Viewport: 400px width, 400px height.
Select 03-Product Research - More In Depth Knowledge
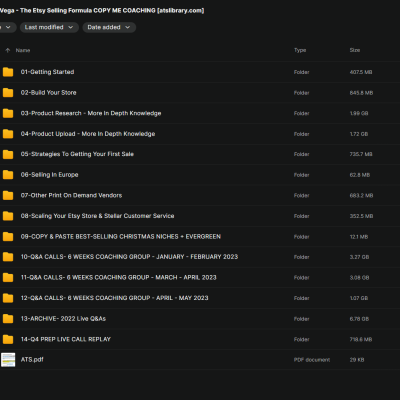point(91,113)
